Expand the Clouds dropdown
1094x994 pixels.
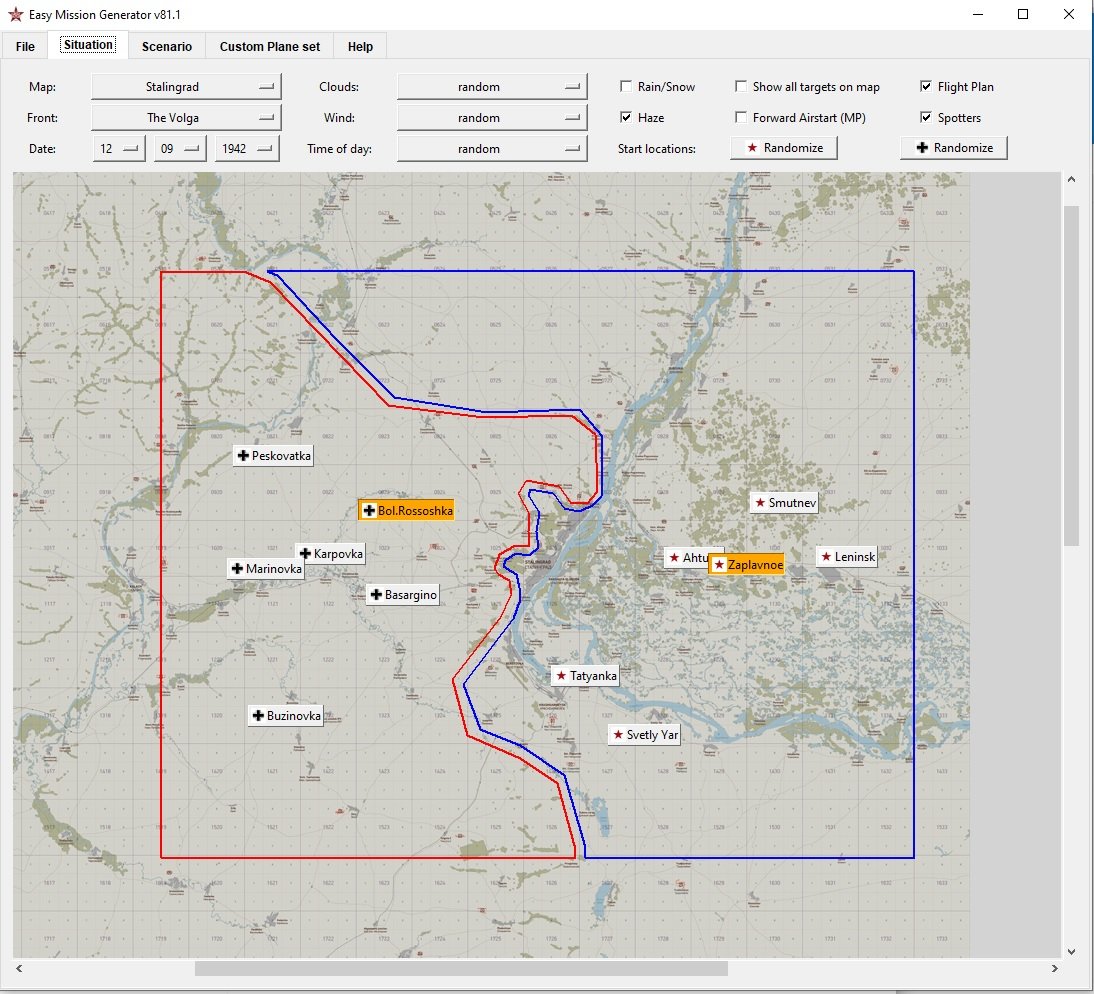pos(491,87)
